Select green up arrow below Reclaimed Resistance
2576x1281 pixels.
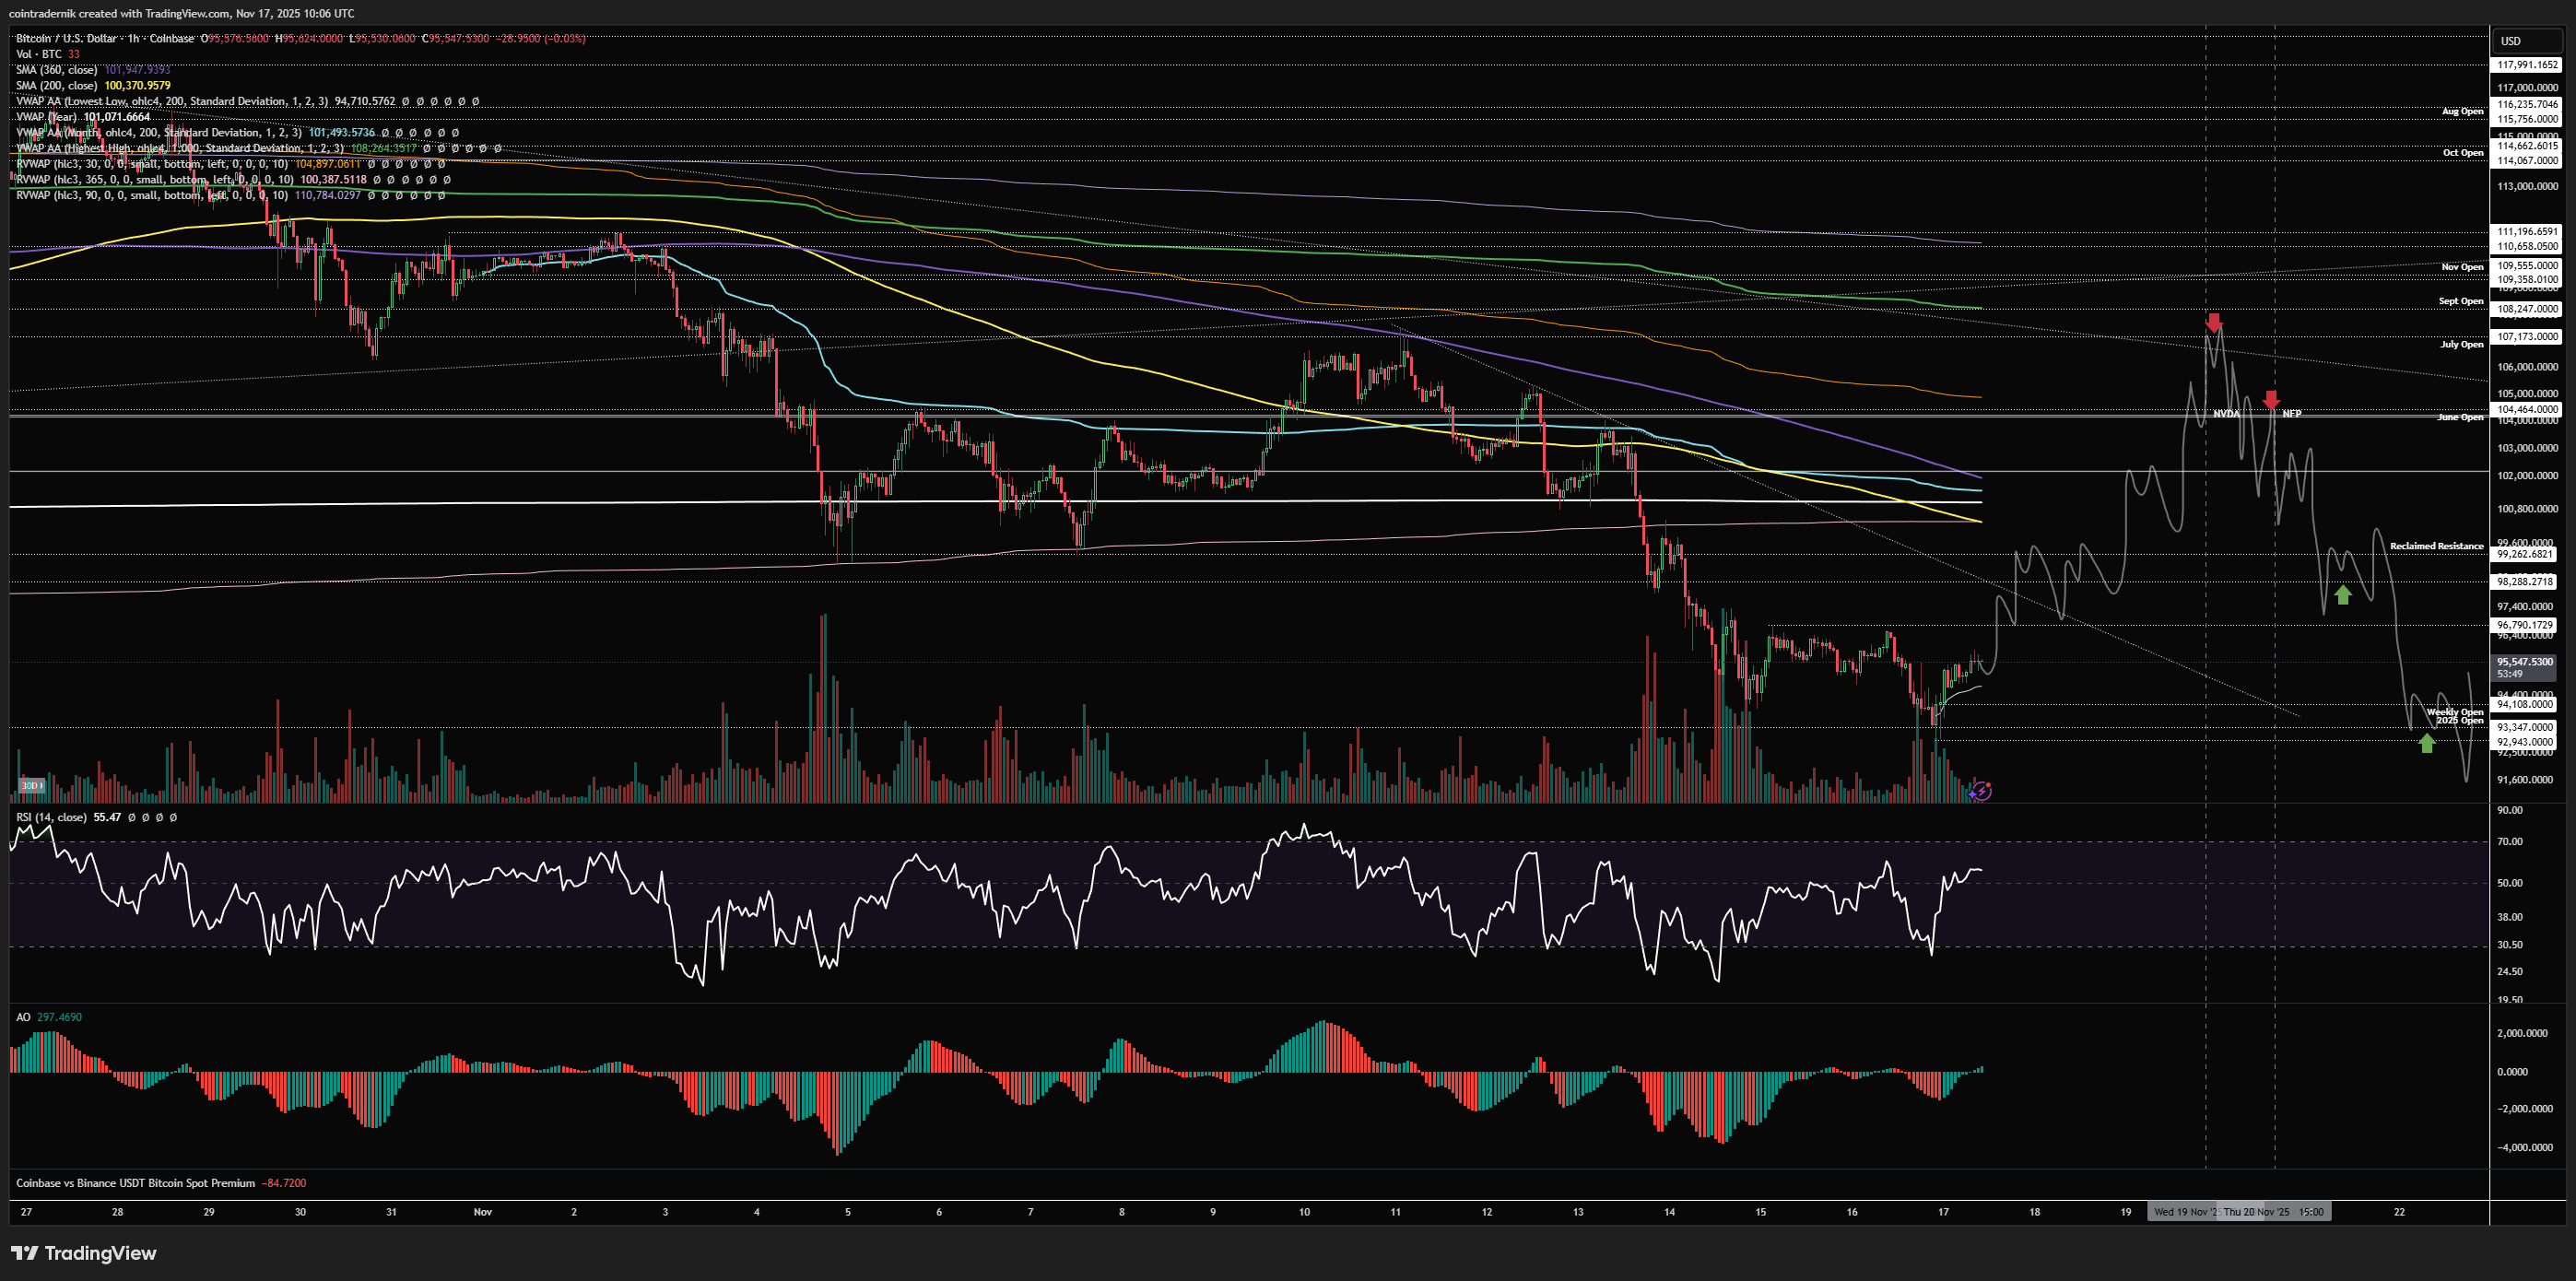tap(2343, 595)
